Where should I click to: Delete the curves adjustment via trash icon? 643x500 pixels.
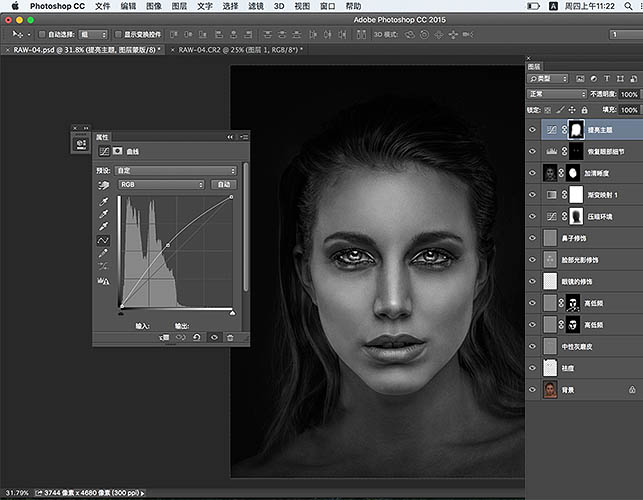(230, 338)
